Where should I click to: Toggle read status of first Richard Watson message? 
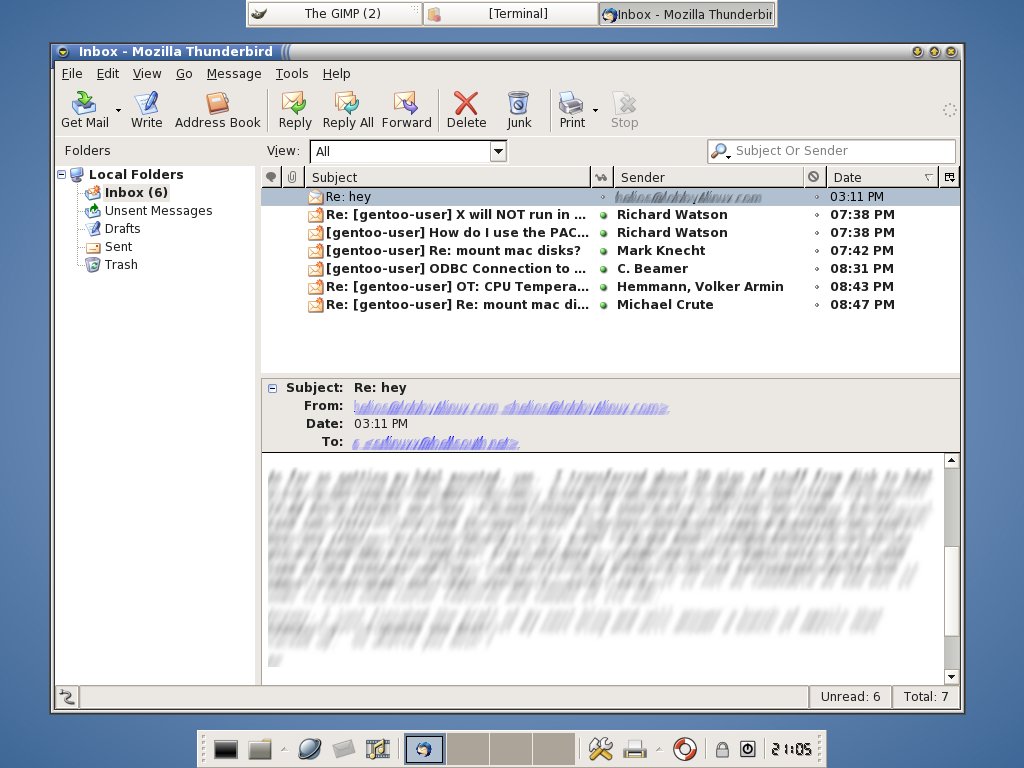pyautogui.click(x=603, y=215)
